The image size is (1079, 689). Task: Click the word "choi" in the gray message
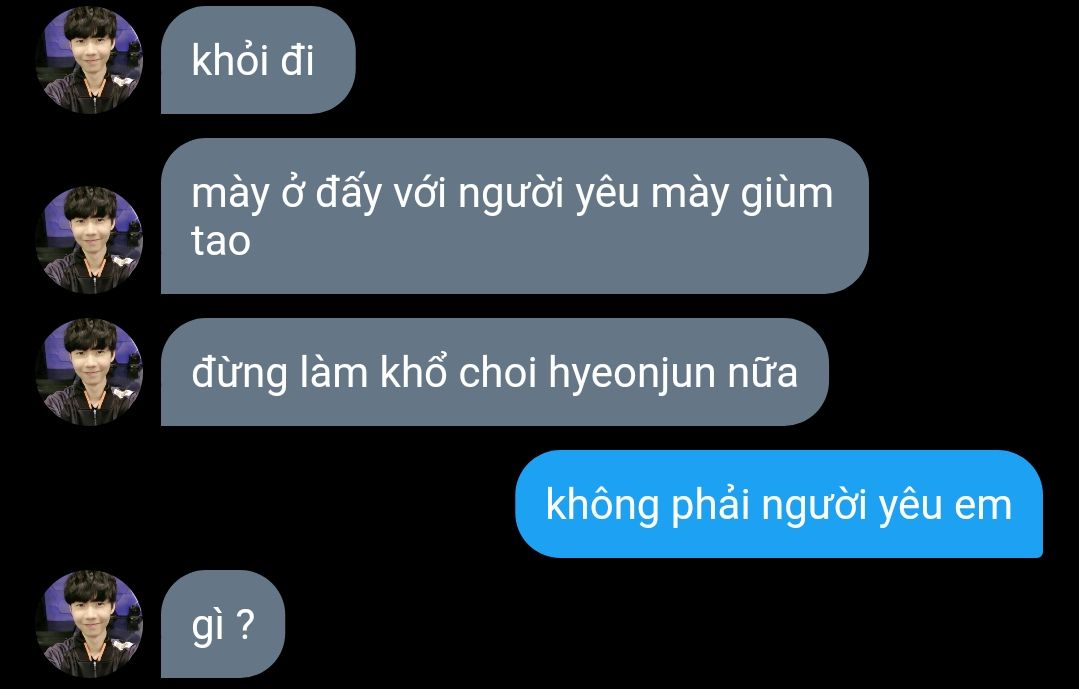click(498, 372)
